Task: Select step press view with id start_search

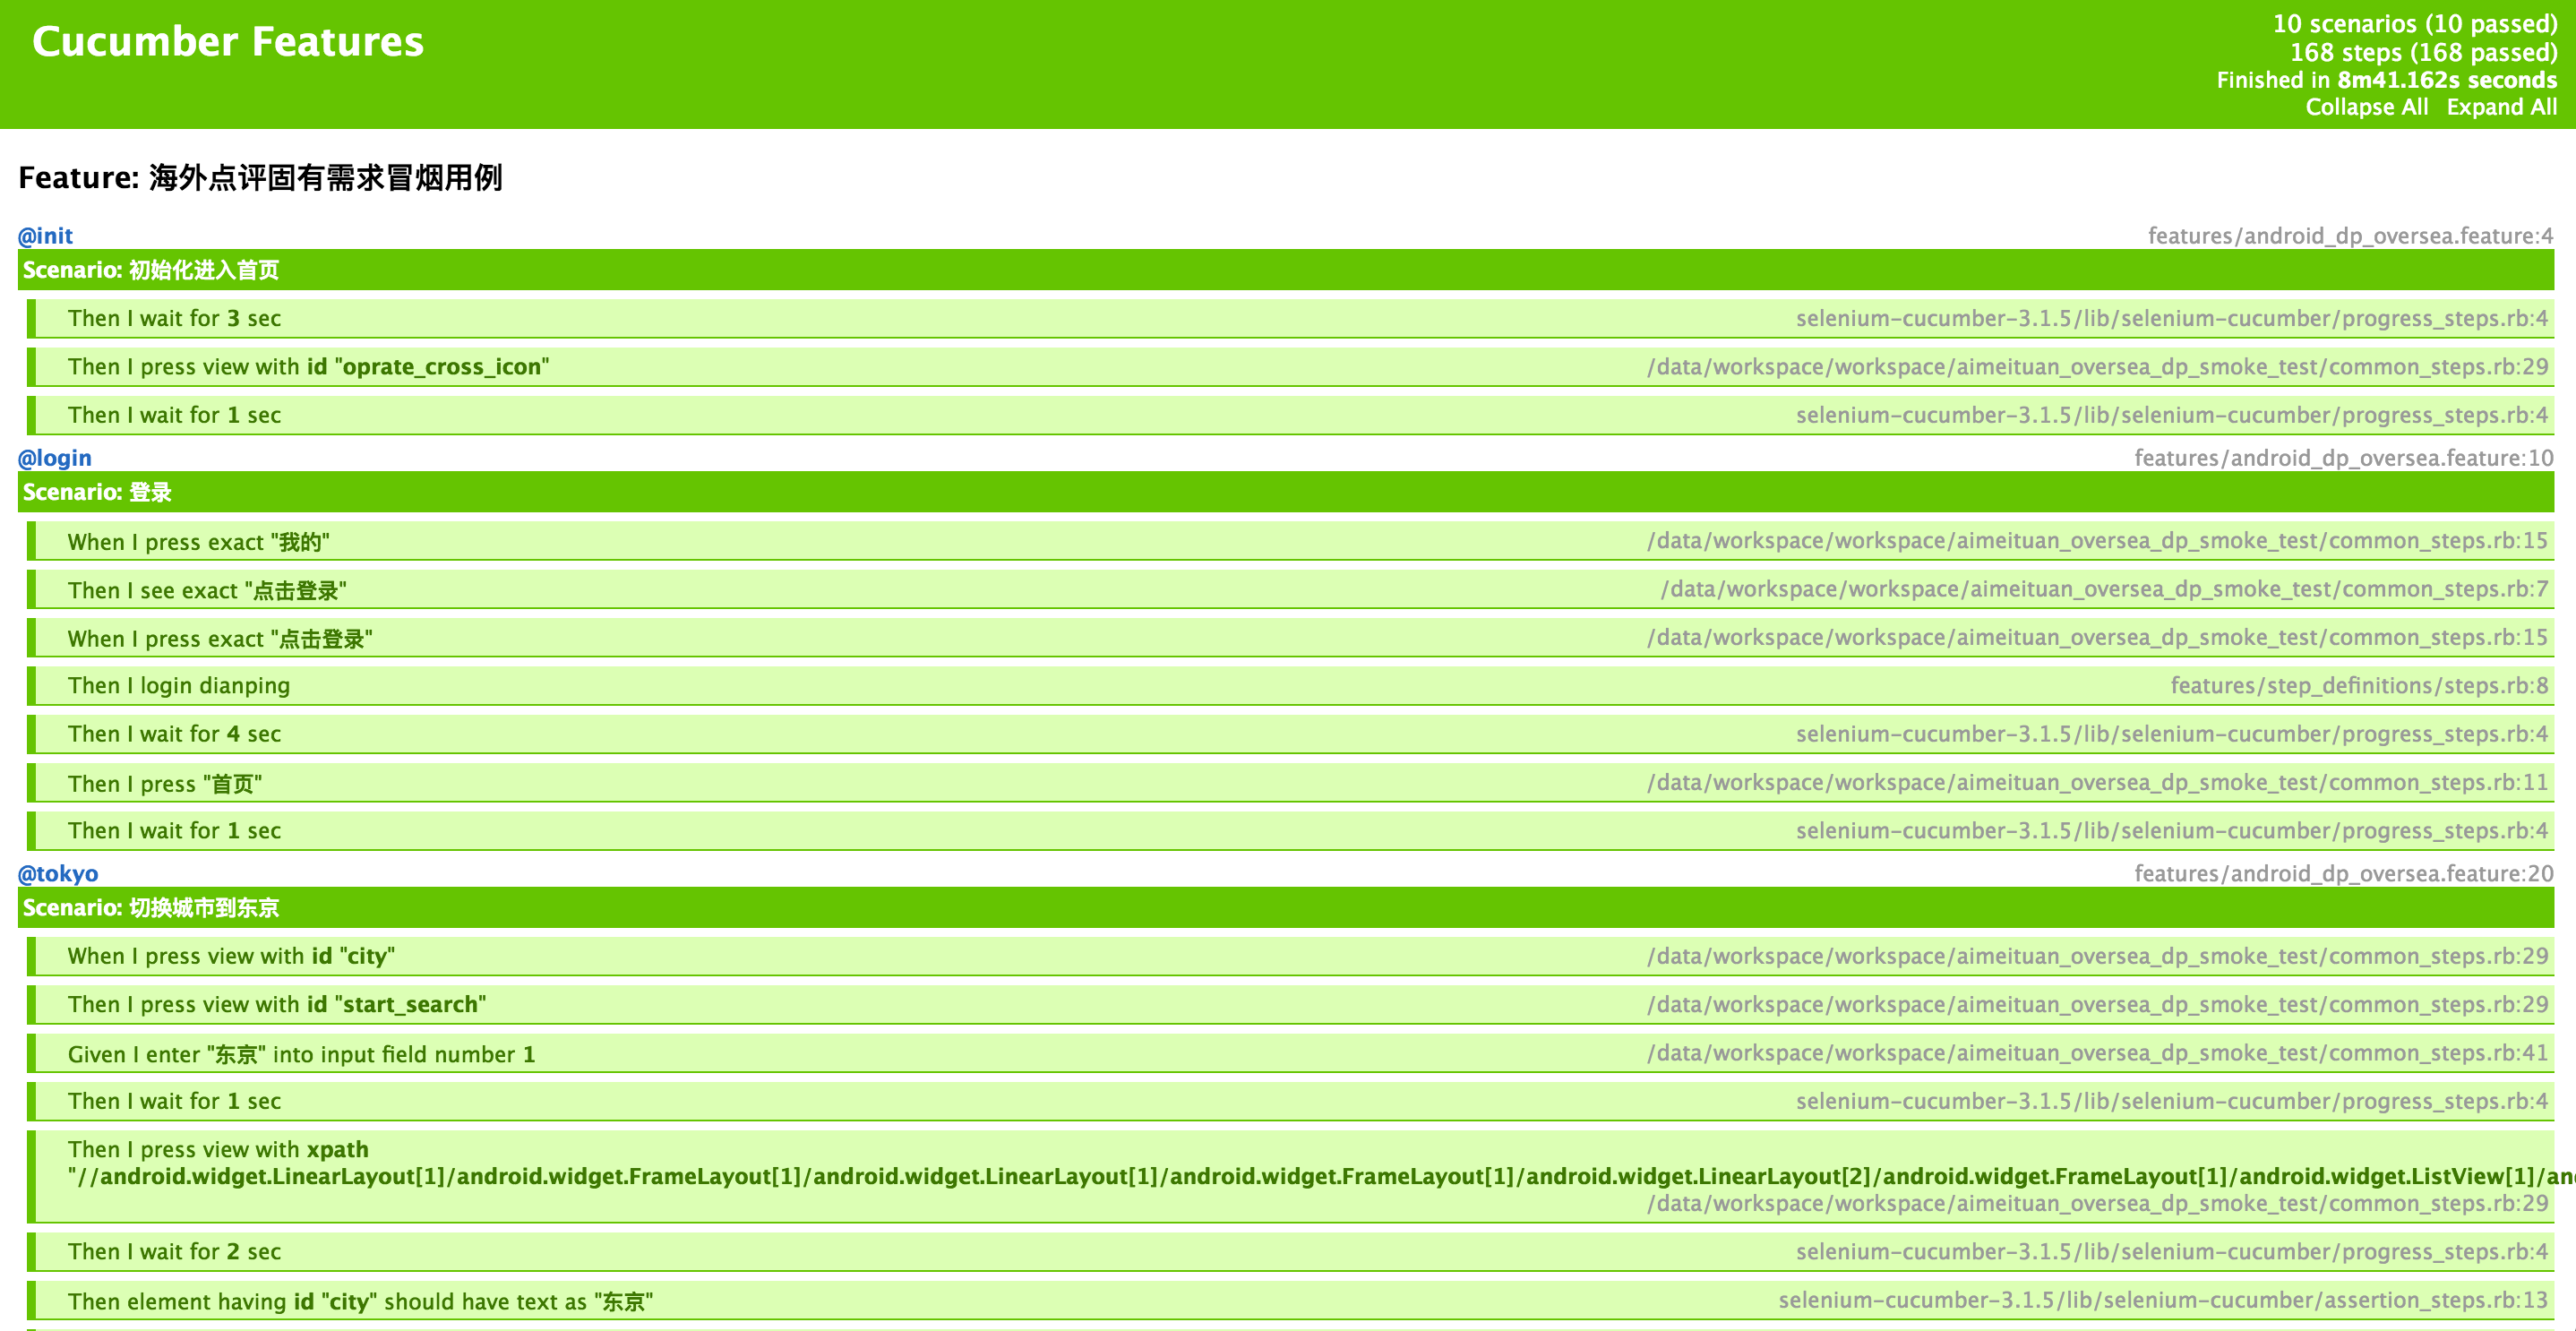Action: tap(1290, 1004)
